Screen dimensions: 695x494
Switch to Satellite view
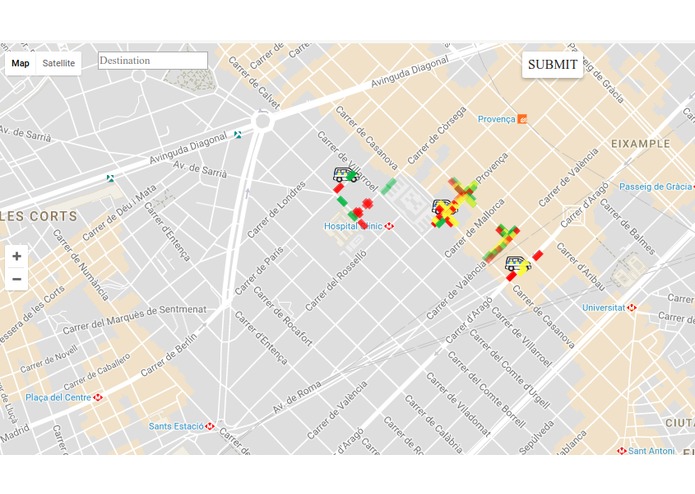[x=59, y=63]
